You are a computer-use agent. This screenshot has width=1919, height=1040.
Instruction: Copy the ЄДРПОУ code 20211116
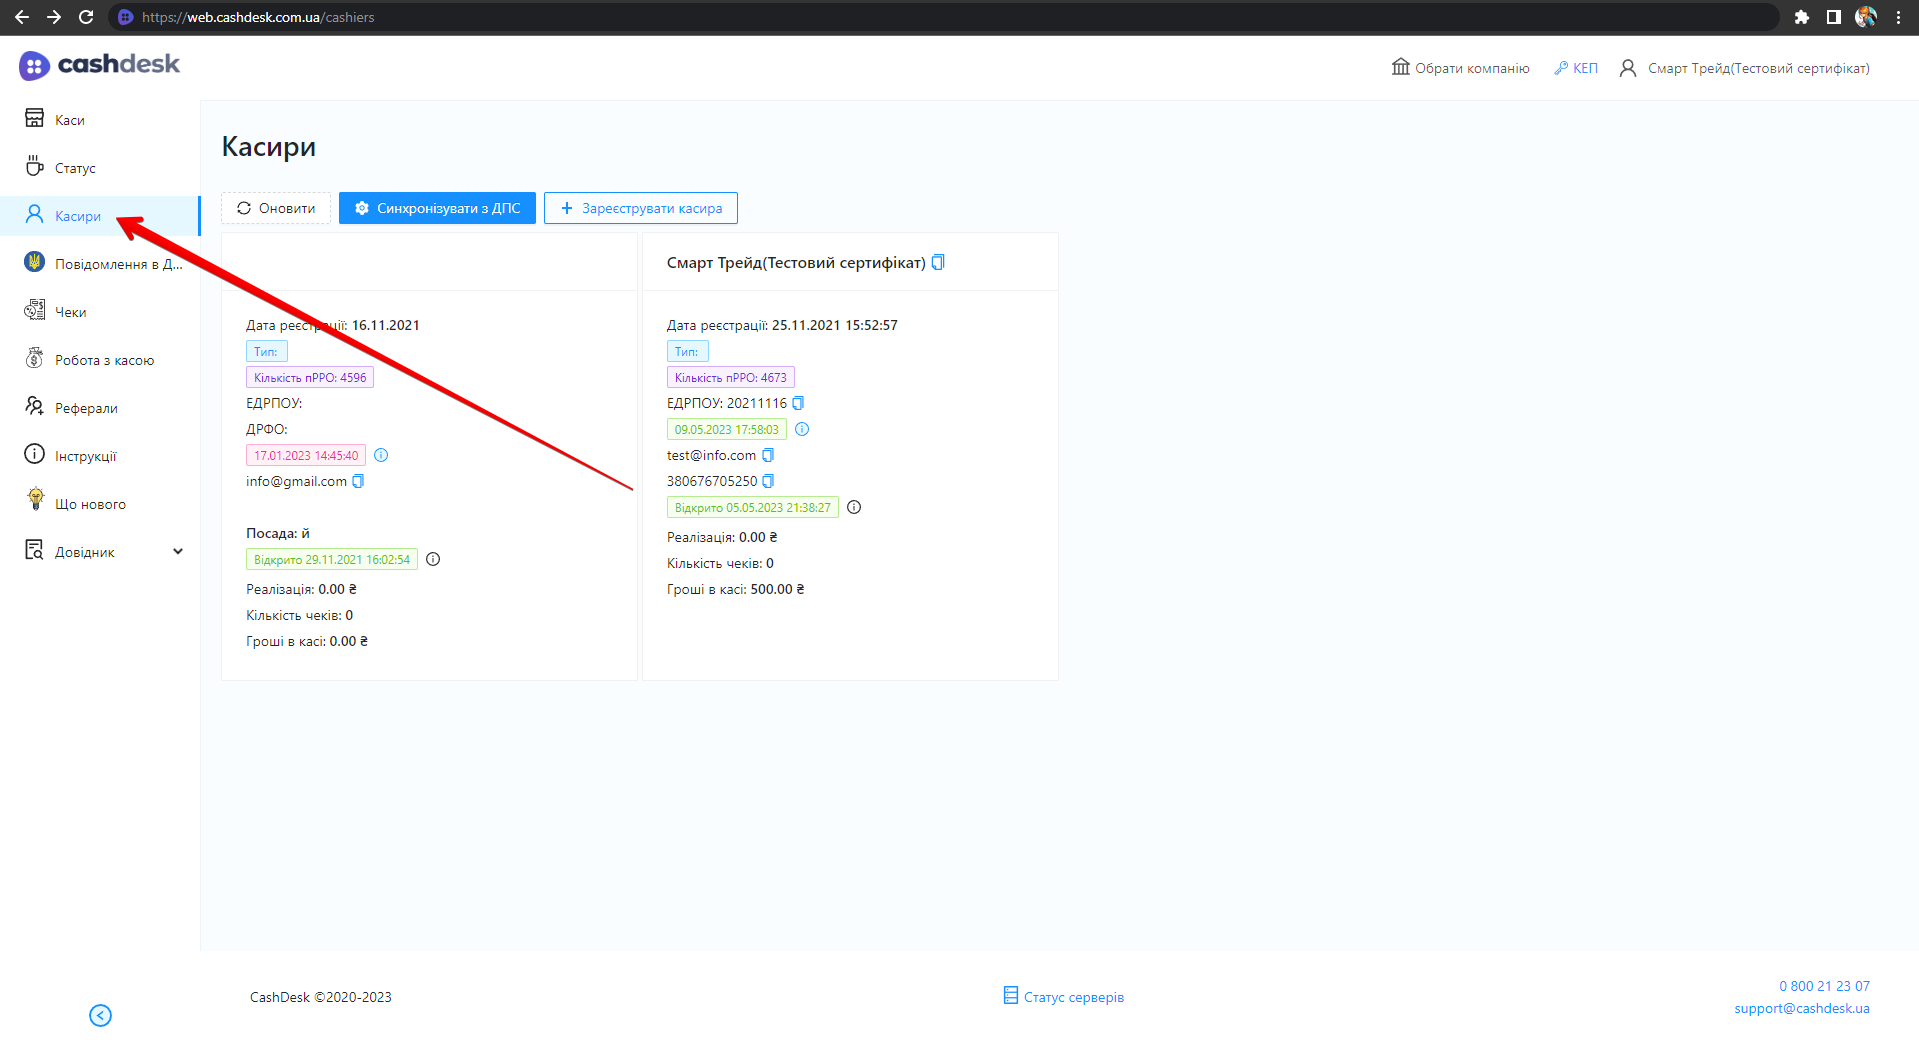click(x=798, y=403)
